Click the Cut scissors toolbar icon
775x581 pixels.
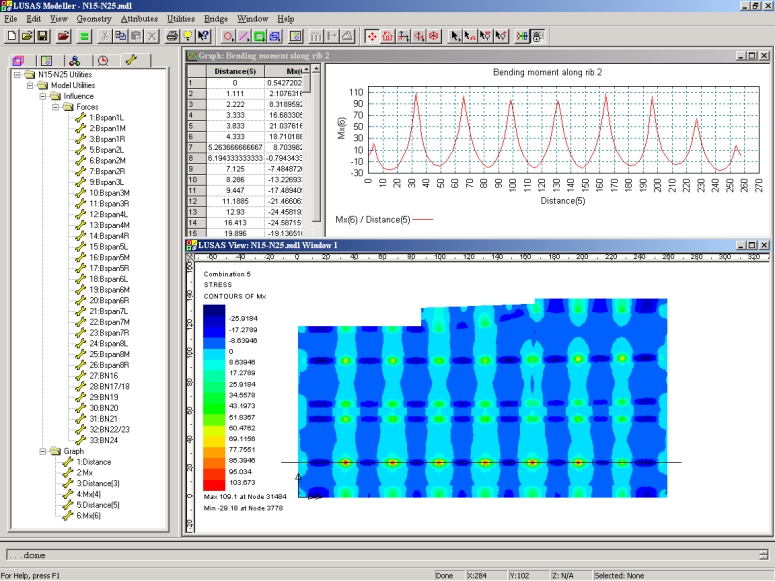pyautogui.click(x=105, y=36)
